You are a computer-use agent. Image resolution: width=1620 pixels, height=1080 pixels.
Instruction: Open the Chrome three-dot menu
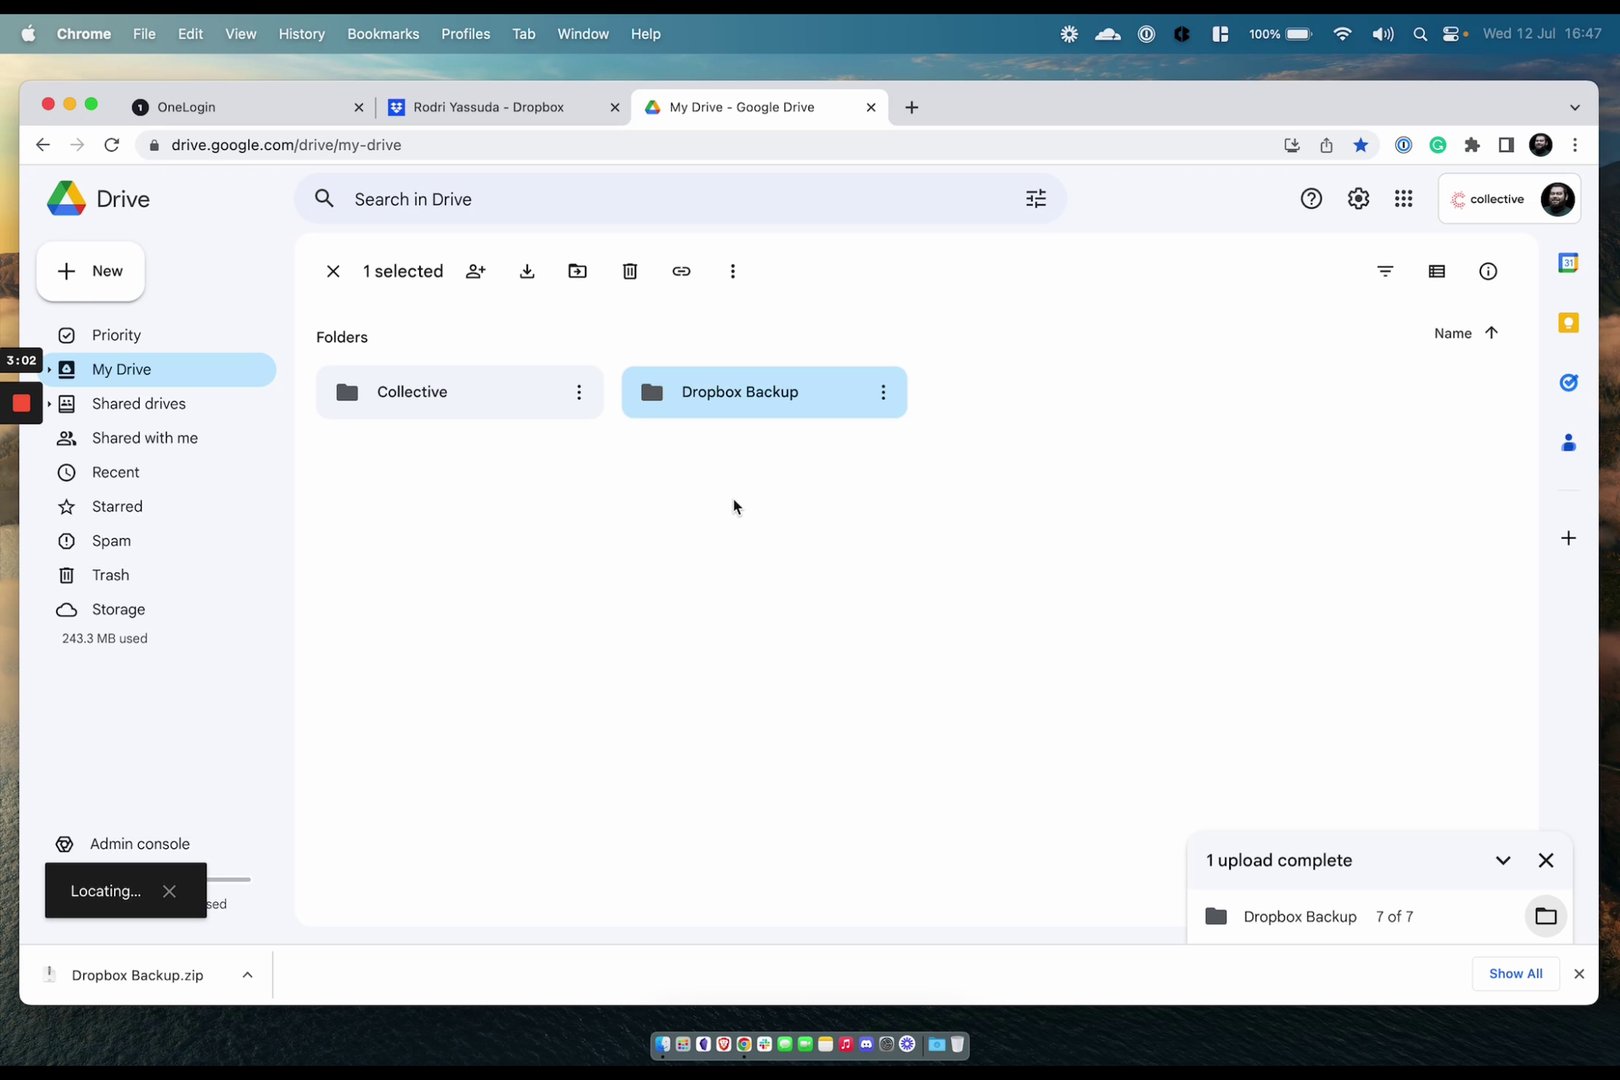1575,145
